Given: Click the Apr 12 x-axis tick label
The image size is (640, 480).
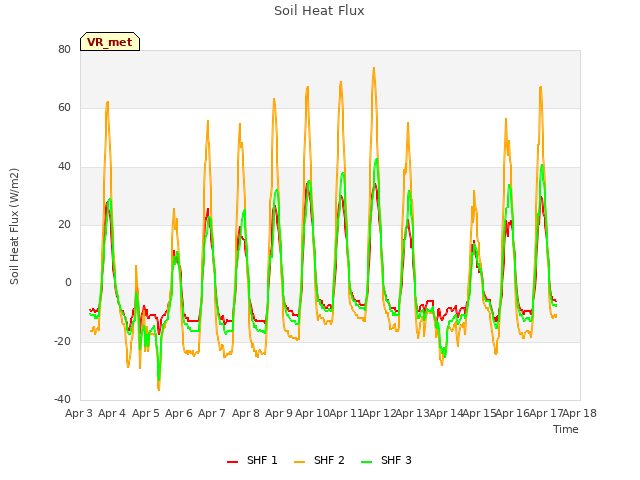Looking at the screenshot, I should pos(379,413).
